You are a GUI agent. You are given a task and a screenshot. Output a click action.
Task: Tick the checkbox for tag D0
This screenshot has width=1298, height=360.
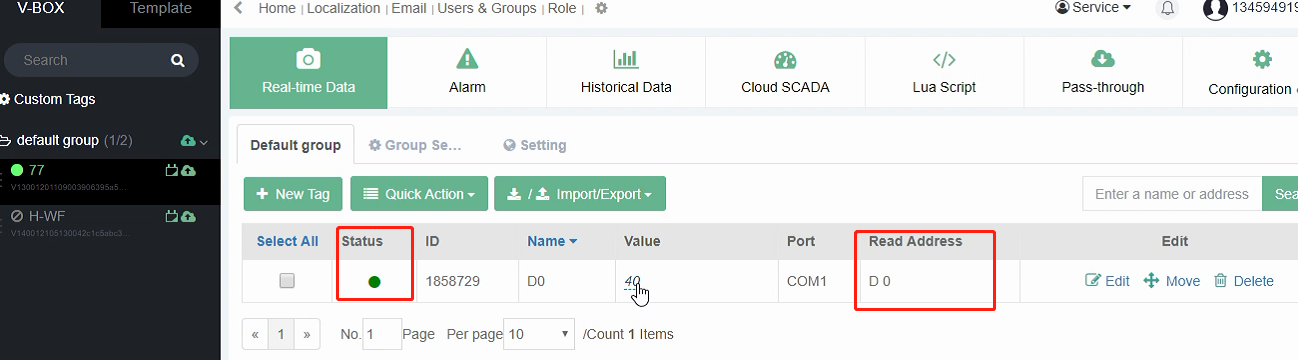pyautogui.click(x=287, y=281)
